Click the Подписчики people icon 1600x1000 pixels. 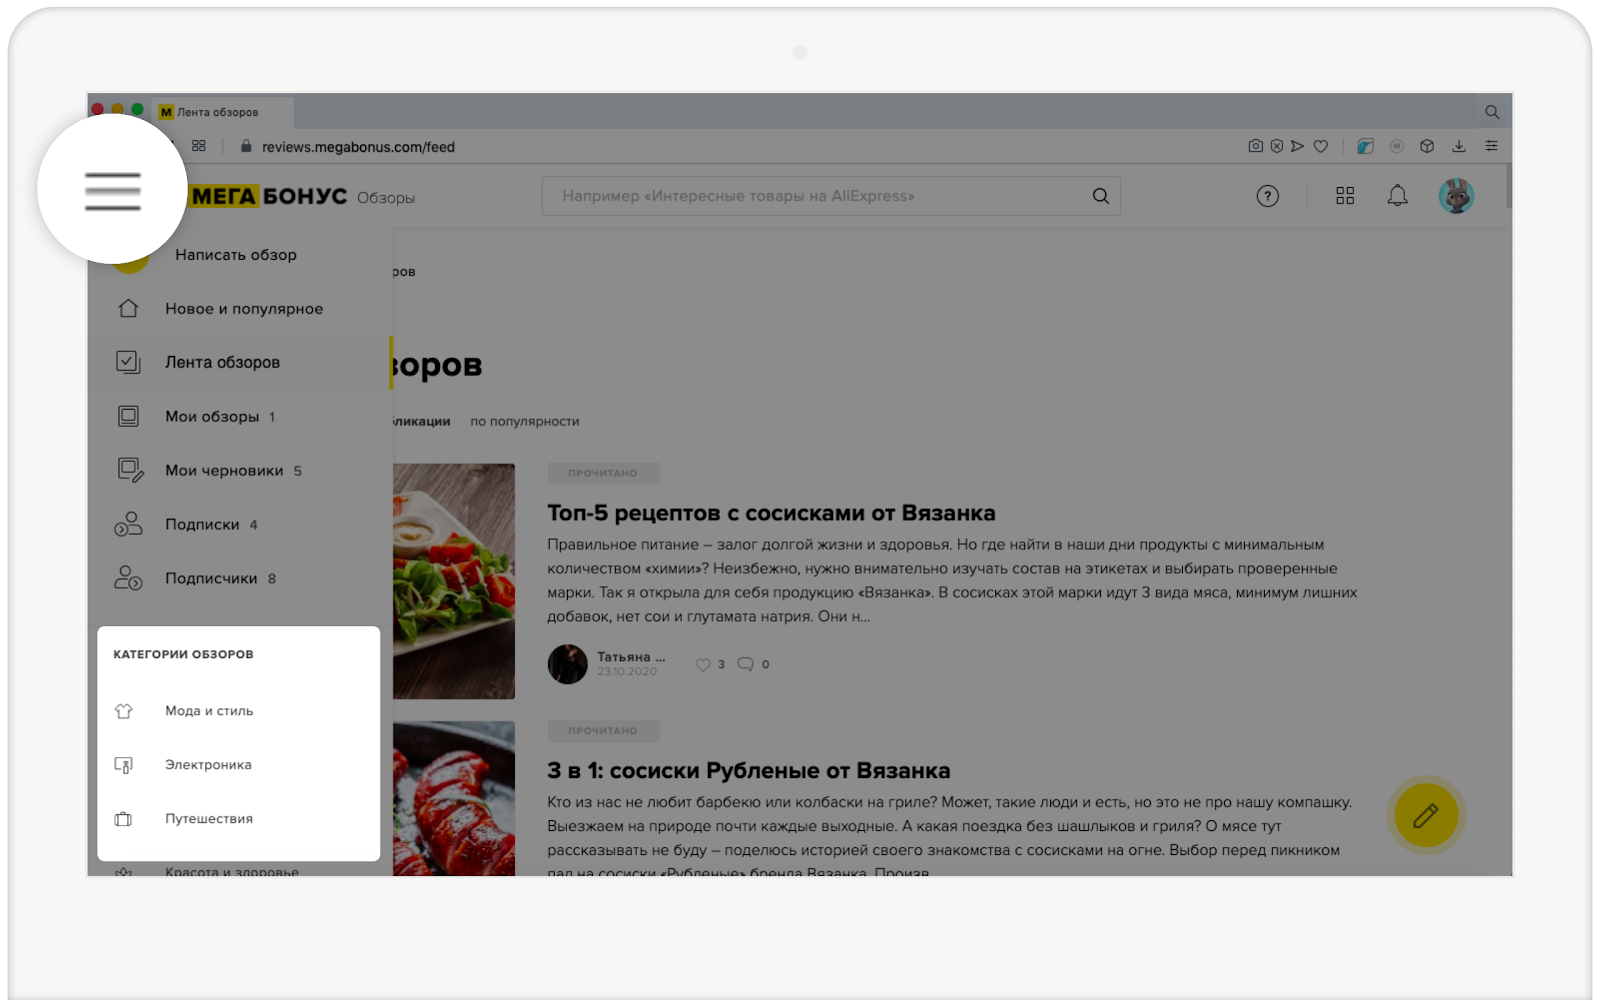pos(128,578)
